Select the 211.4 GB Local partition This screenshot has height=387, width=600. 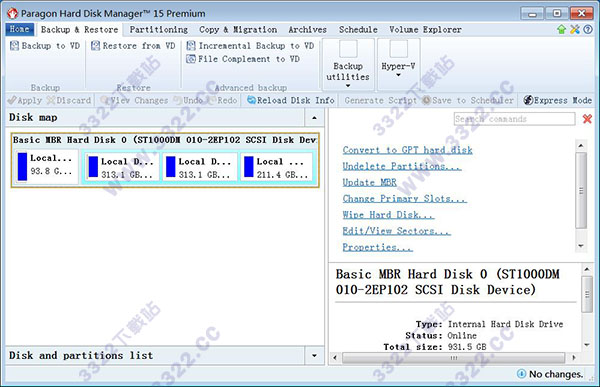tap(278, 167)
